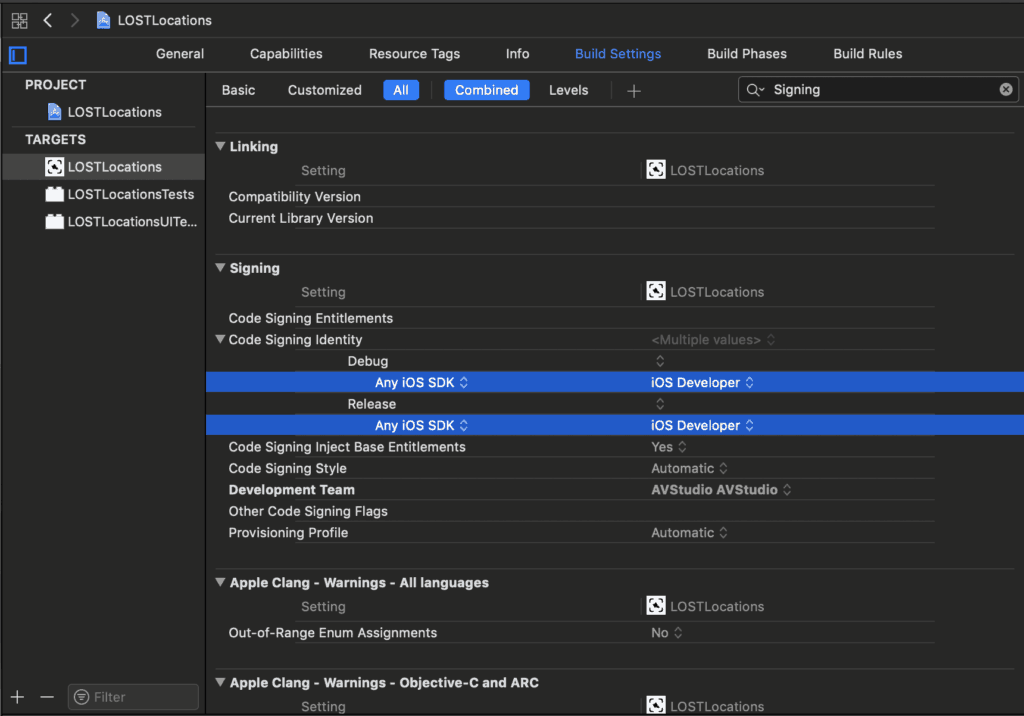This screenshot has height=716, width=1024.
Task: Select the Build Settings tab
Action: click(x=618, y=54)
